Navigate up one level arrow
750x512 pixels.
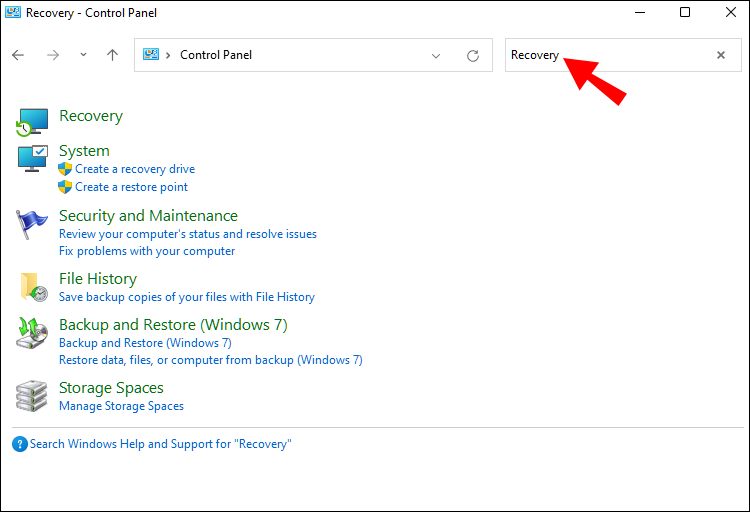click(112, 55)
